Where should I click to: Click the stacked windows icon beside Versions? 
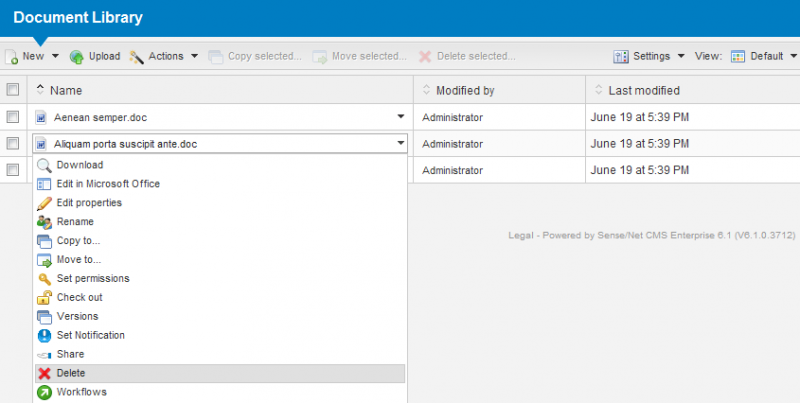pos(44,316)
